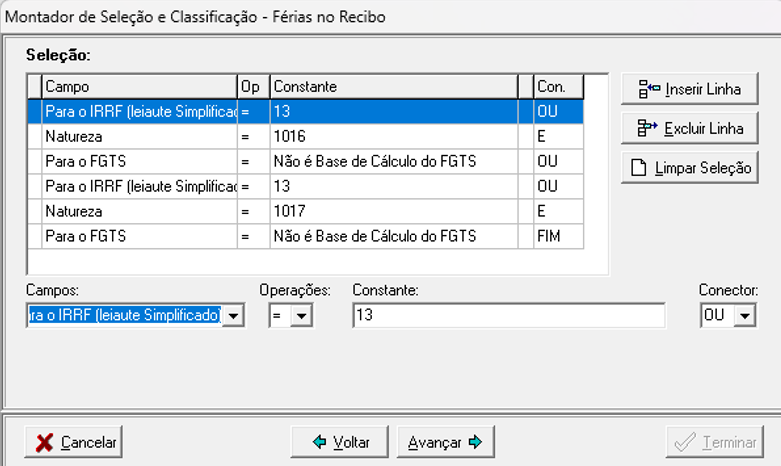Open the Campos dropdown arrow
Screen dimensions: 781x466
point(233,316)
